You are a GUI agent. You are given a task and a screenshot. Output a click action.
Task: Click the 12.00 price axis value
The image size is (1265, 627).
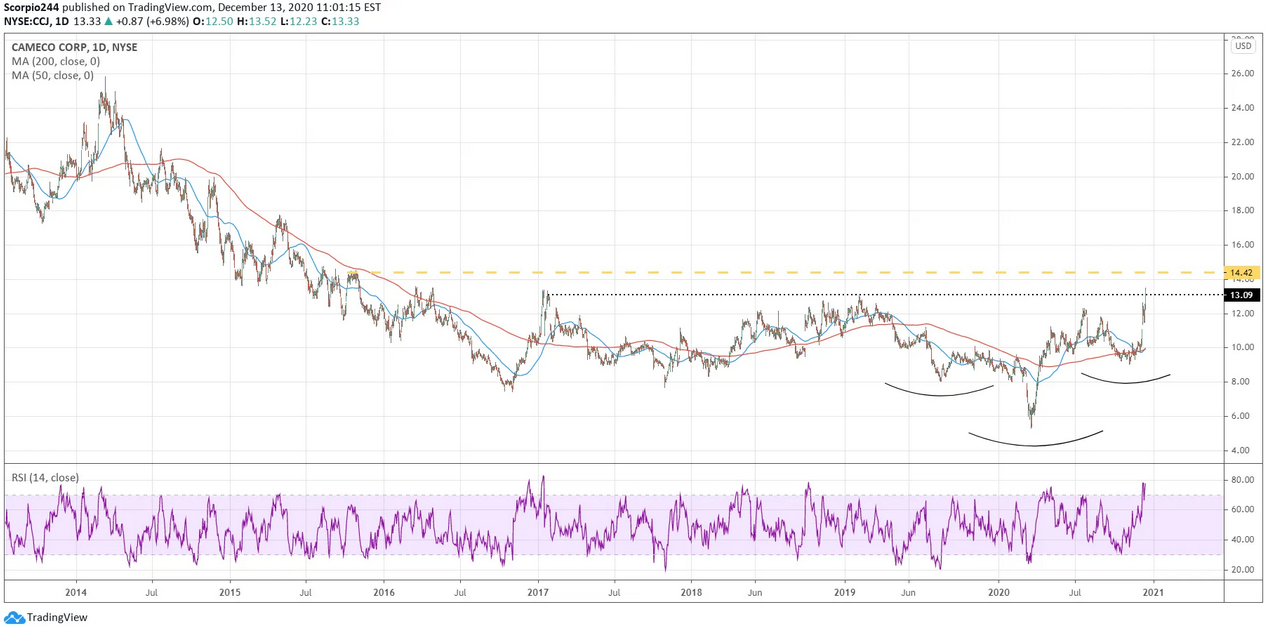(x=1243, y=314)
